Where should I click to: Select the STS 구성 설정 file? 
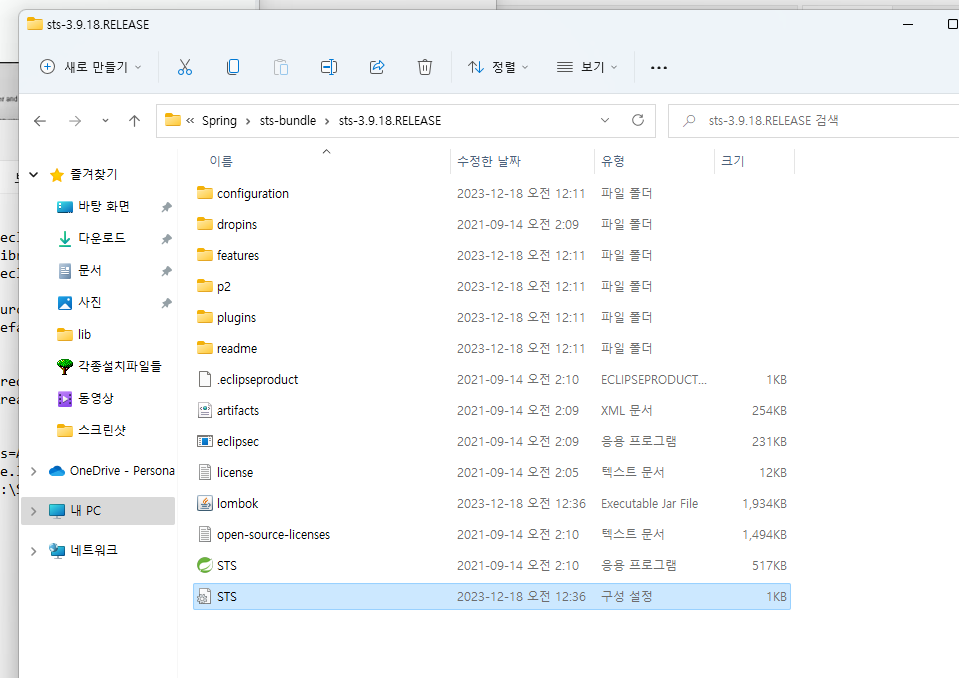(x=492, y=597)
